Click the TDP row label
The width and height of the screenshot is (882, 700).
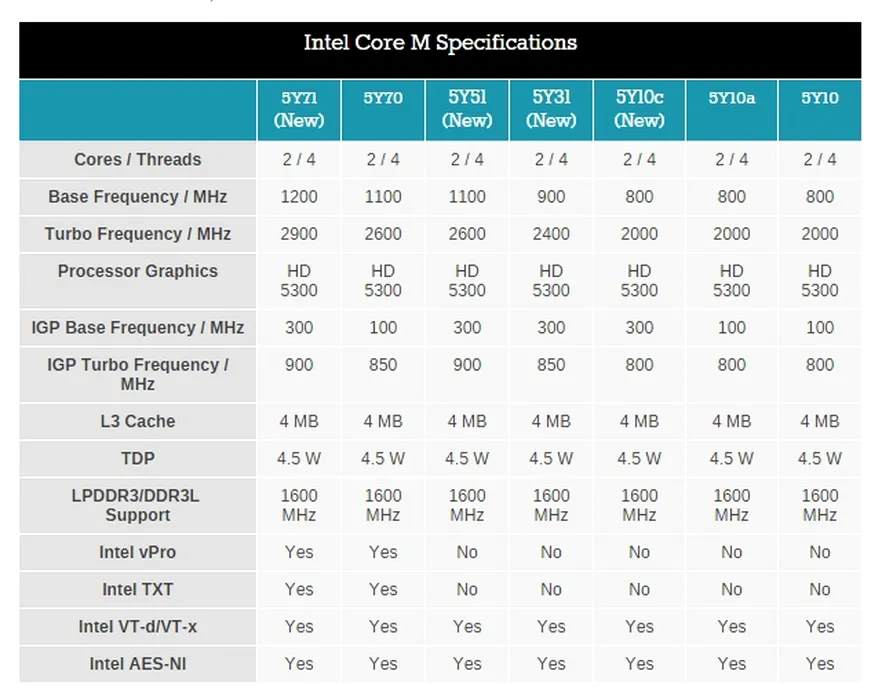[137, 459]
